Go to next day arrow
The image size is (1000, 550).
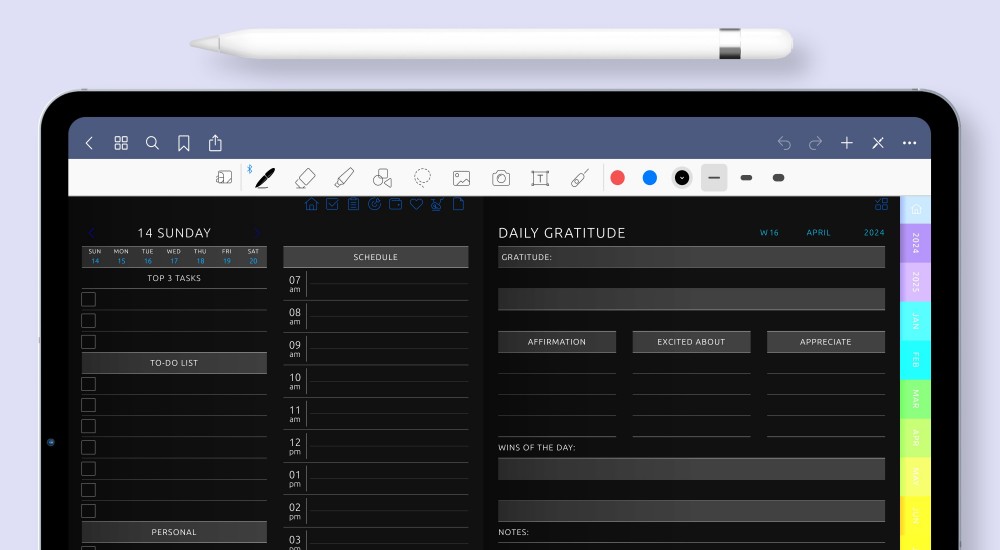tap(258, 233)
